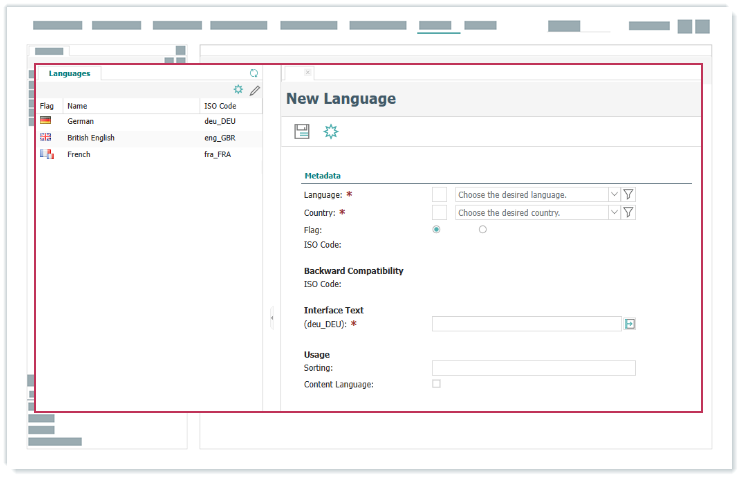Select the British English language row

pos(90,138)
